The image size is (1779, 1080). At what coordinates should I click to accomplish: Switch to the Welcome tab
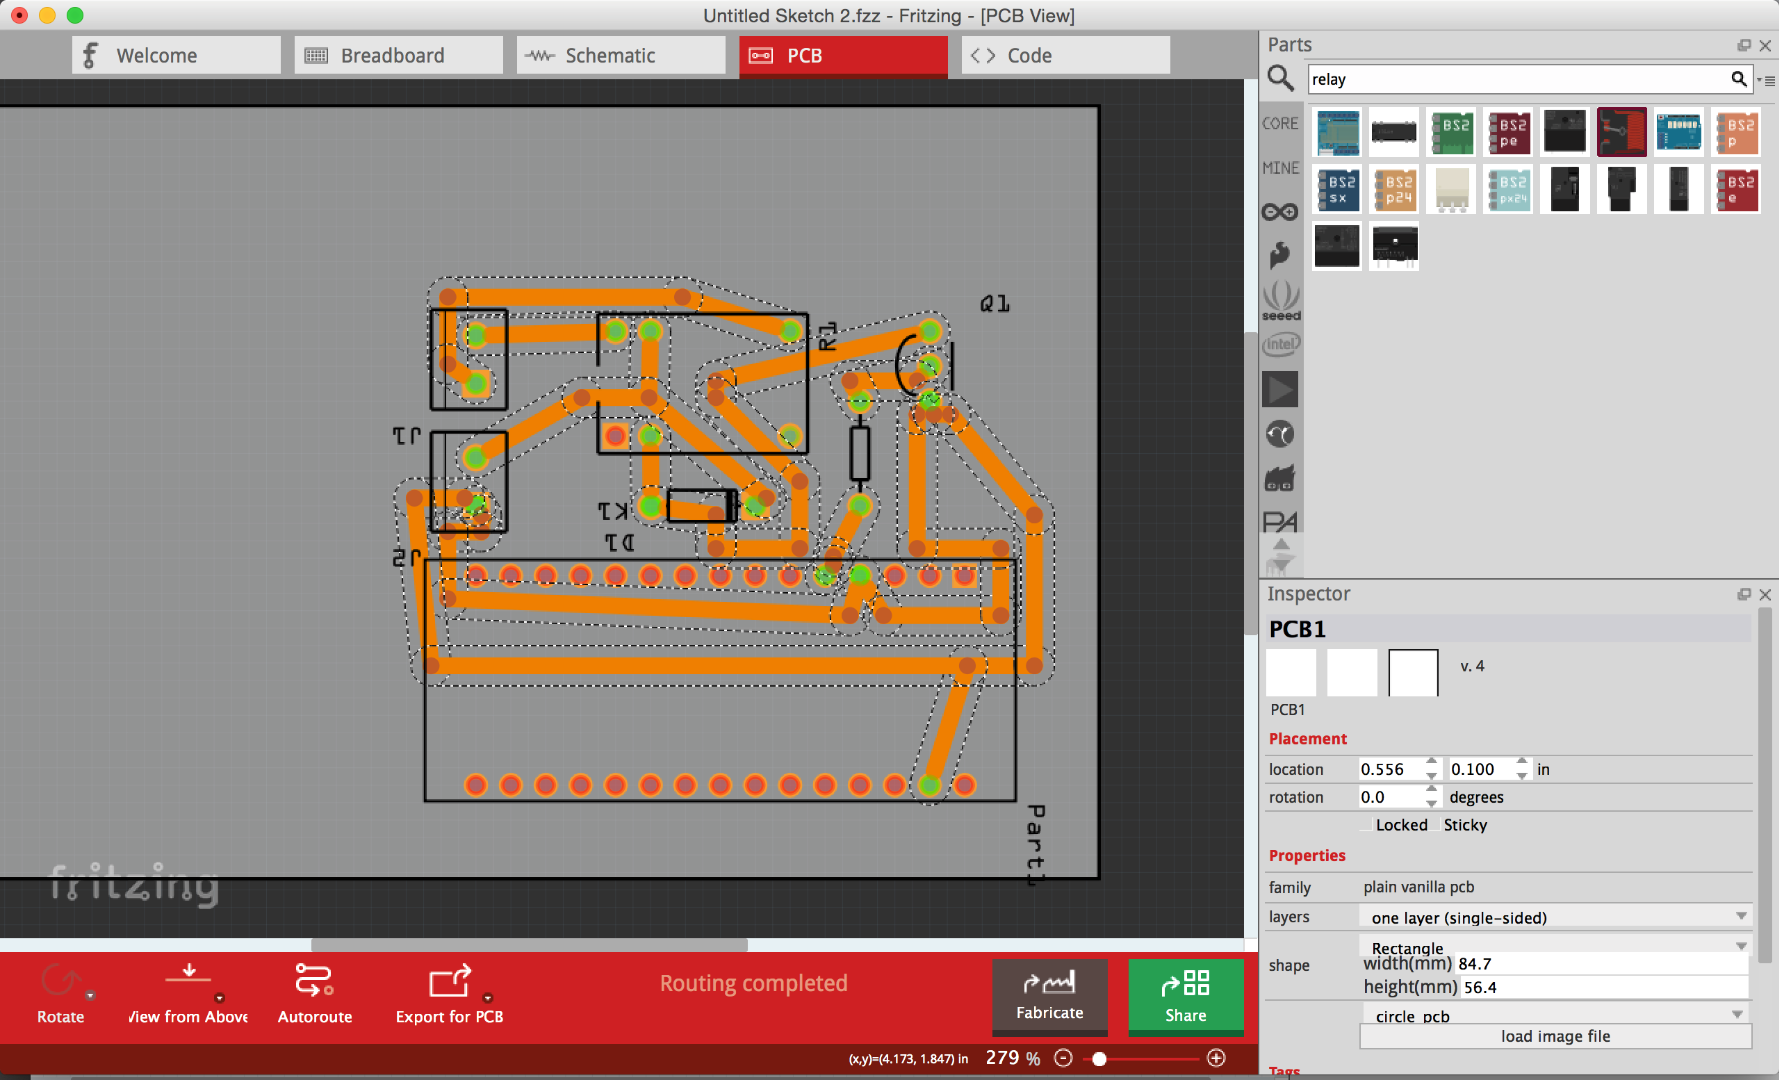point(177,56)
